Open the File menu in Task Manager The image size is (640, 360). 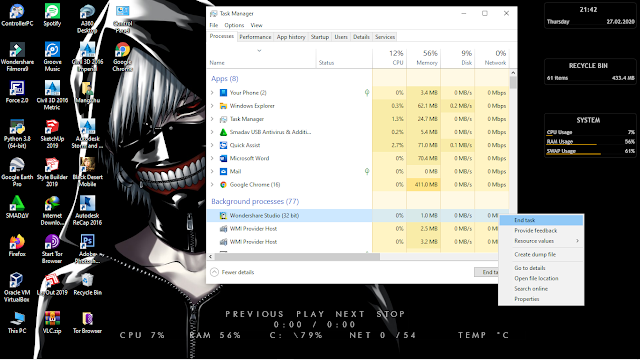pyautogui.click(x=214, y=25)
